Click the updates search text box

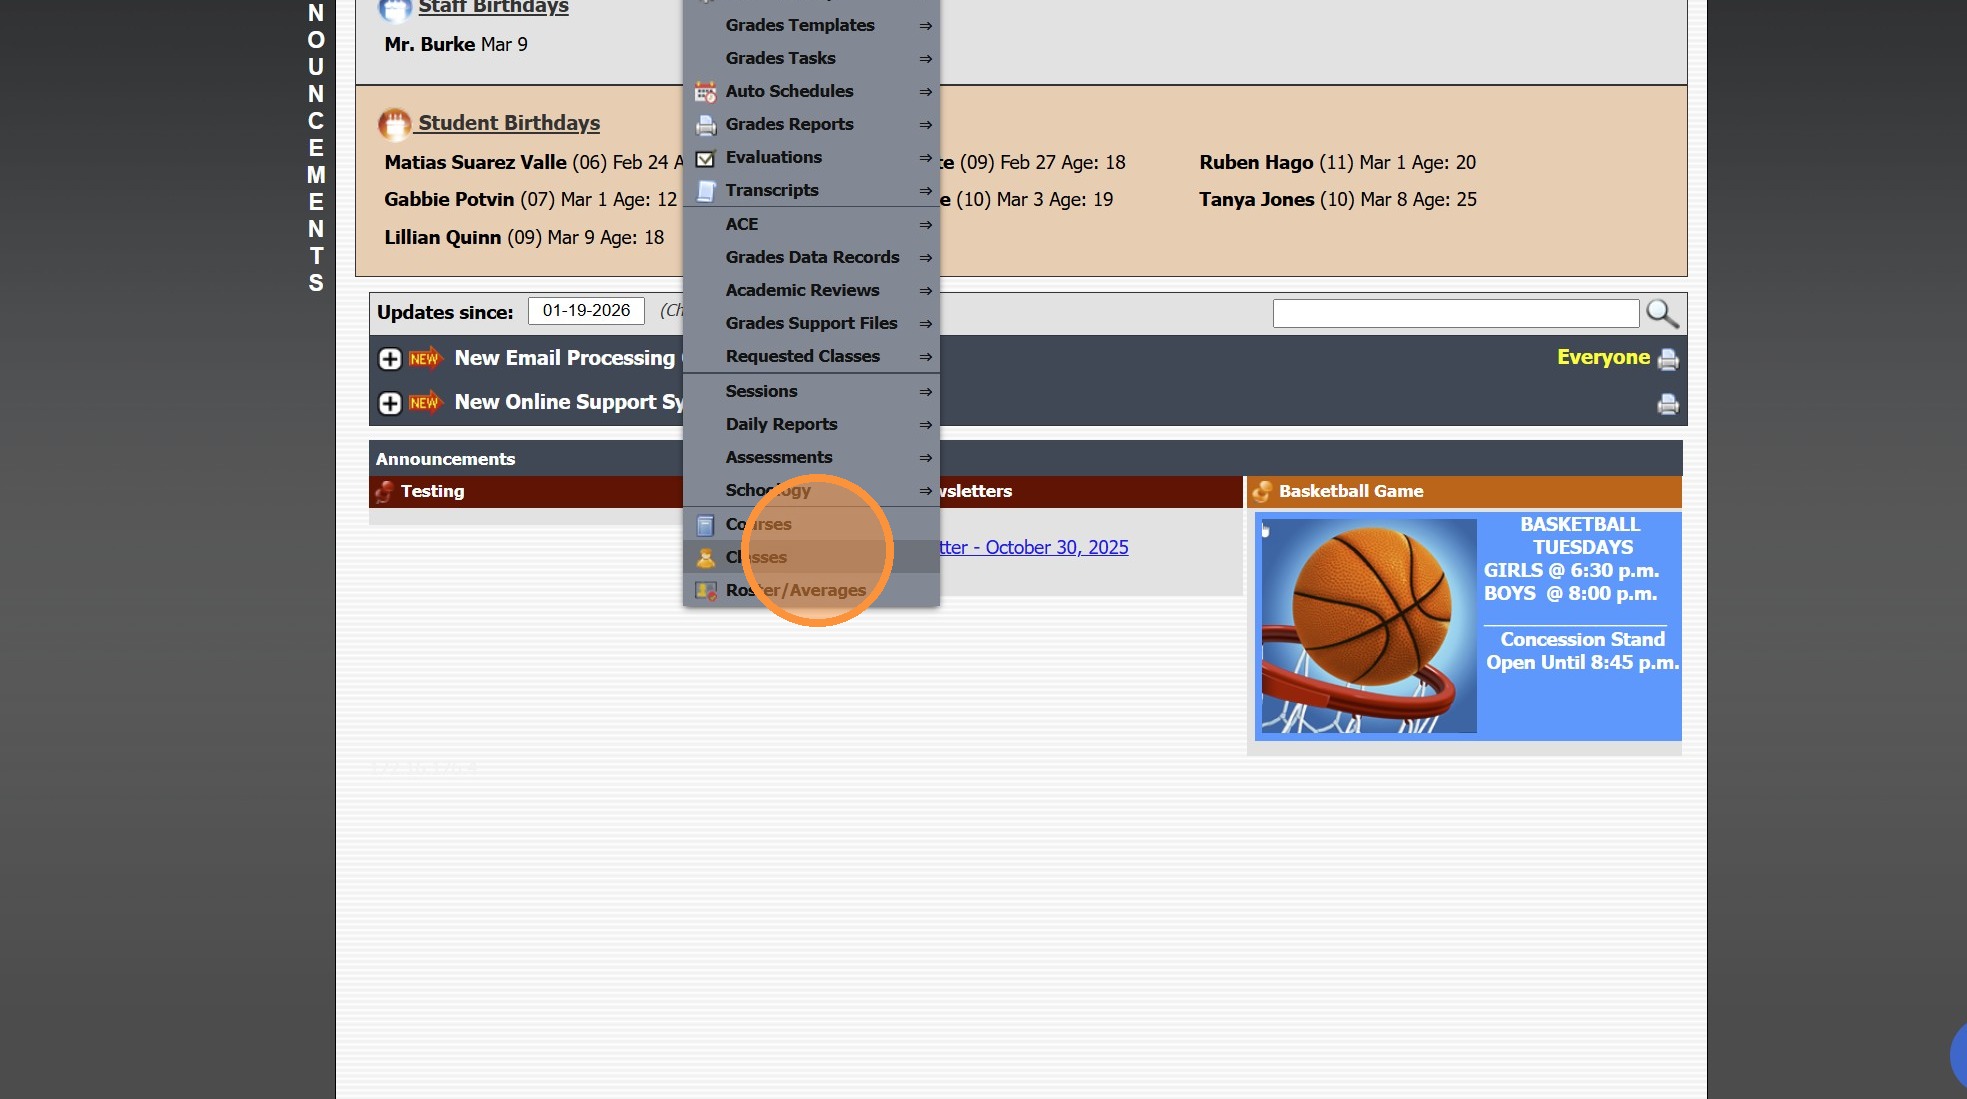point(1455,314)
